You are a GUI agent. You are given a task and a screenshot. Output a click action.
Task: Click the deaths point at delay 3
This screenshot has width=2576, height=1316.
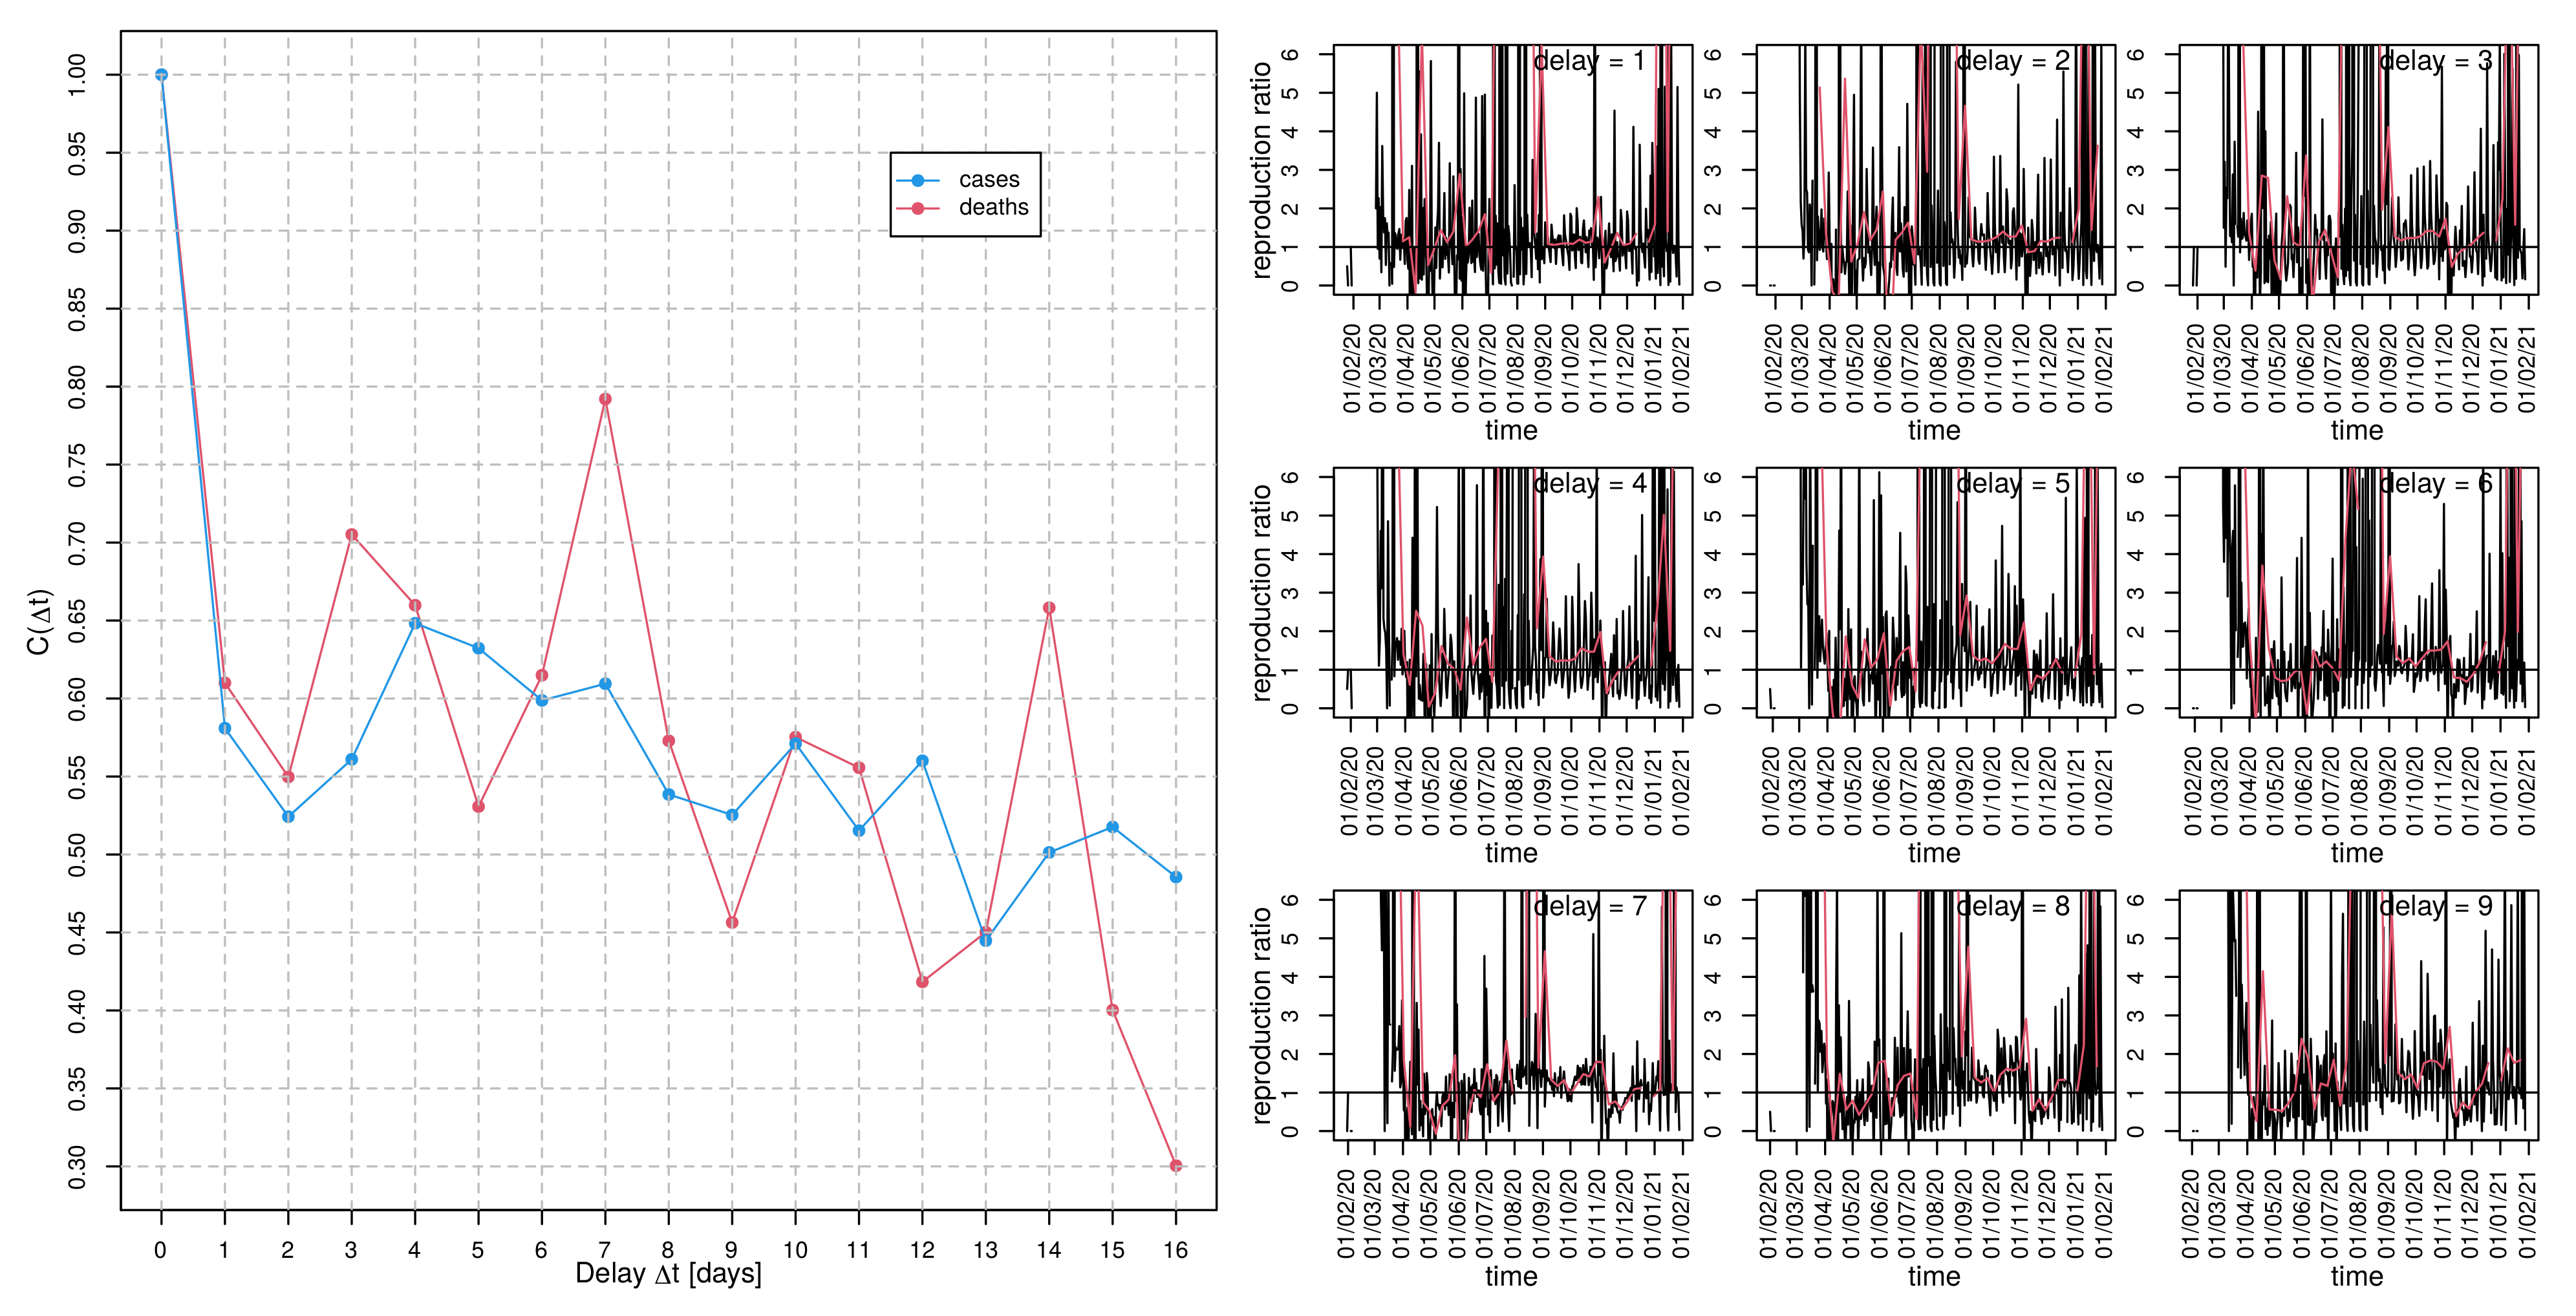point(352,535)
